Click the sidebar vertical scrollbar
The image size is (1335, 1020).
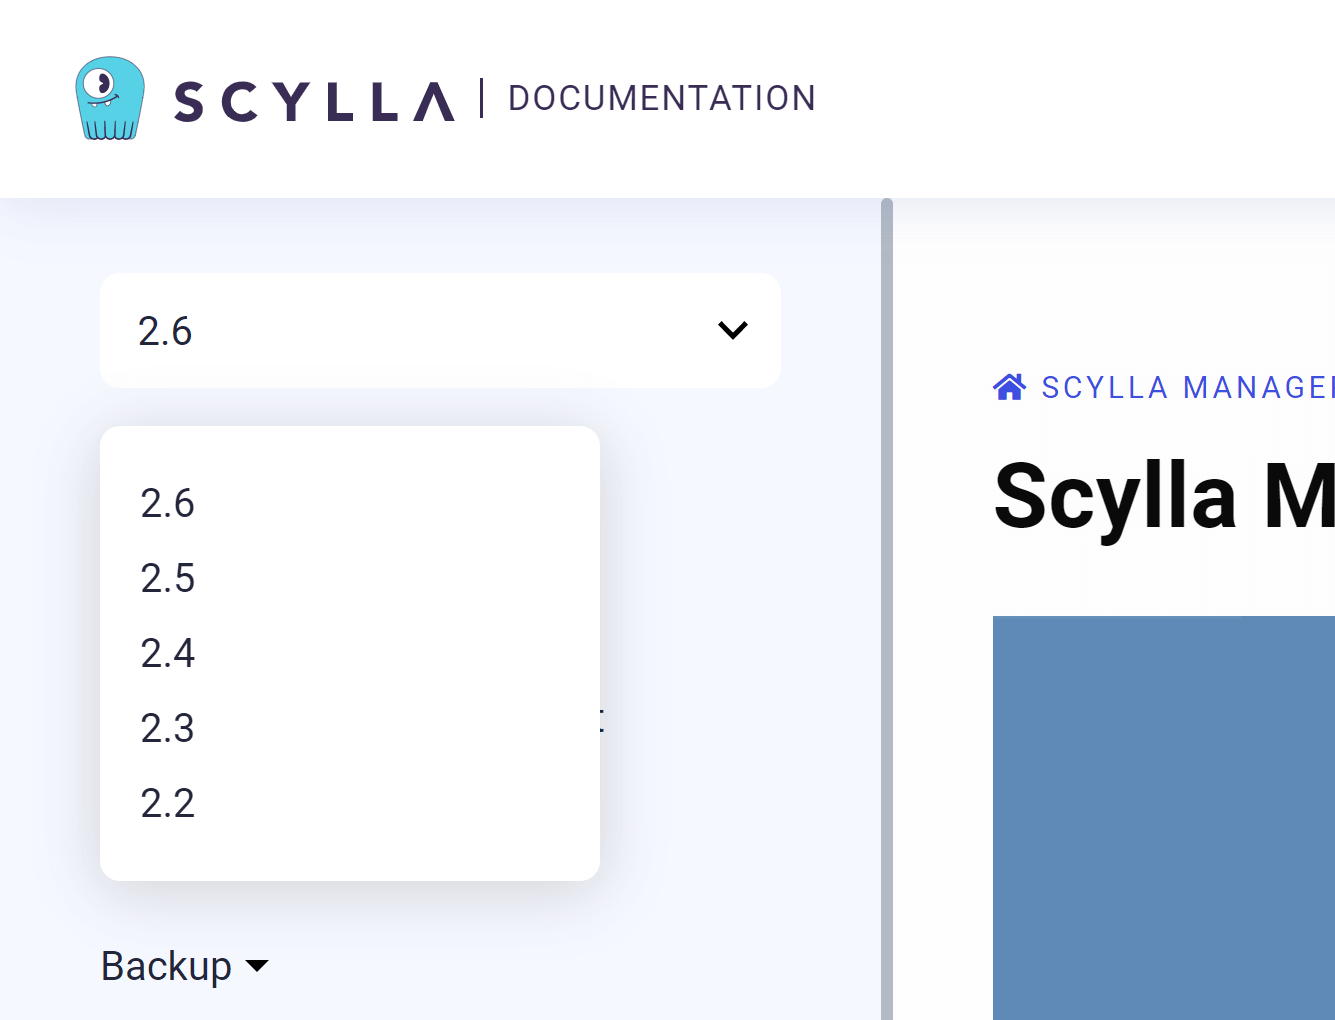tap(886, 609)
